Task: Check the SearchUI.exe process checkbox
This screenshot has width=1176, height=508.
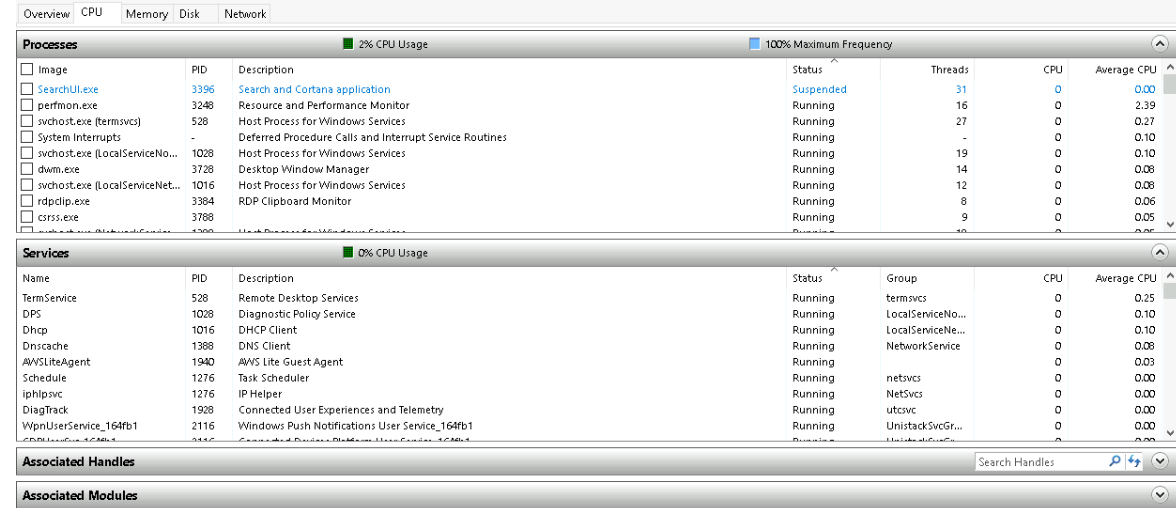Action: tap(28, 89)
